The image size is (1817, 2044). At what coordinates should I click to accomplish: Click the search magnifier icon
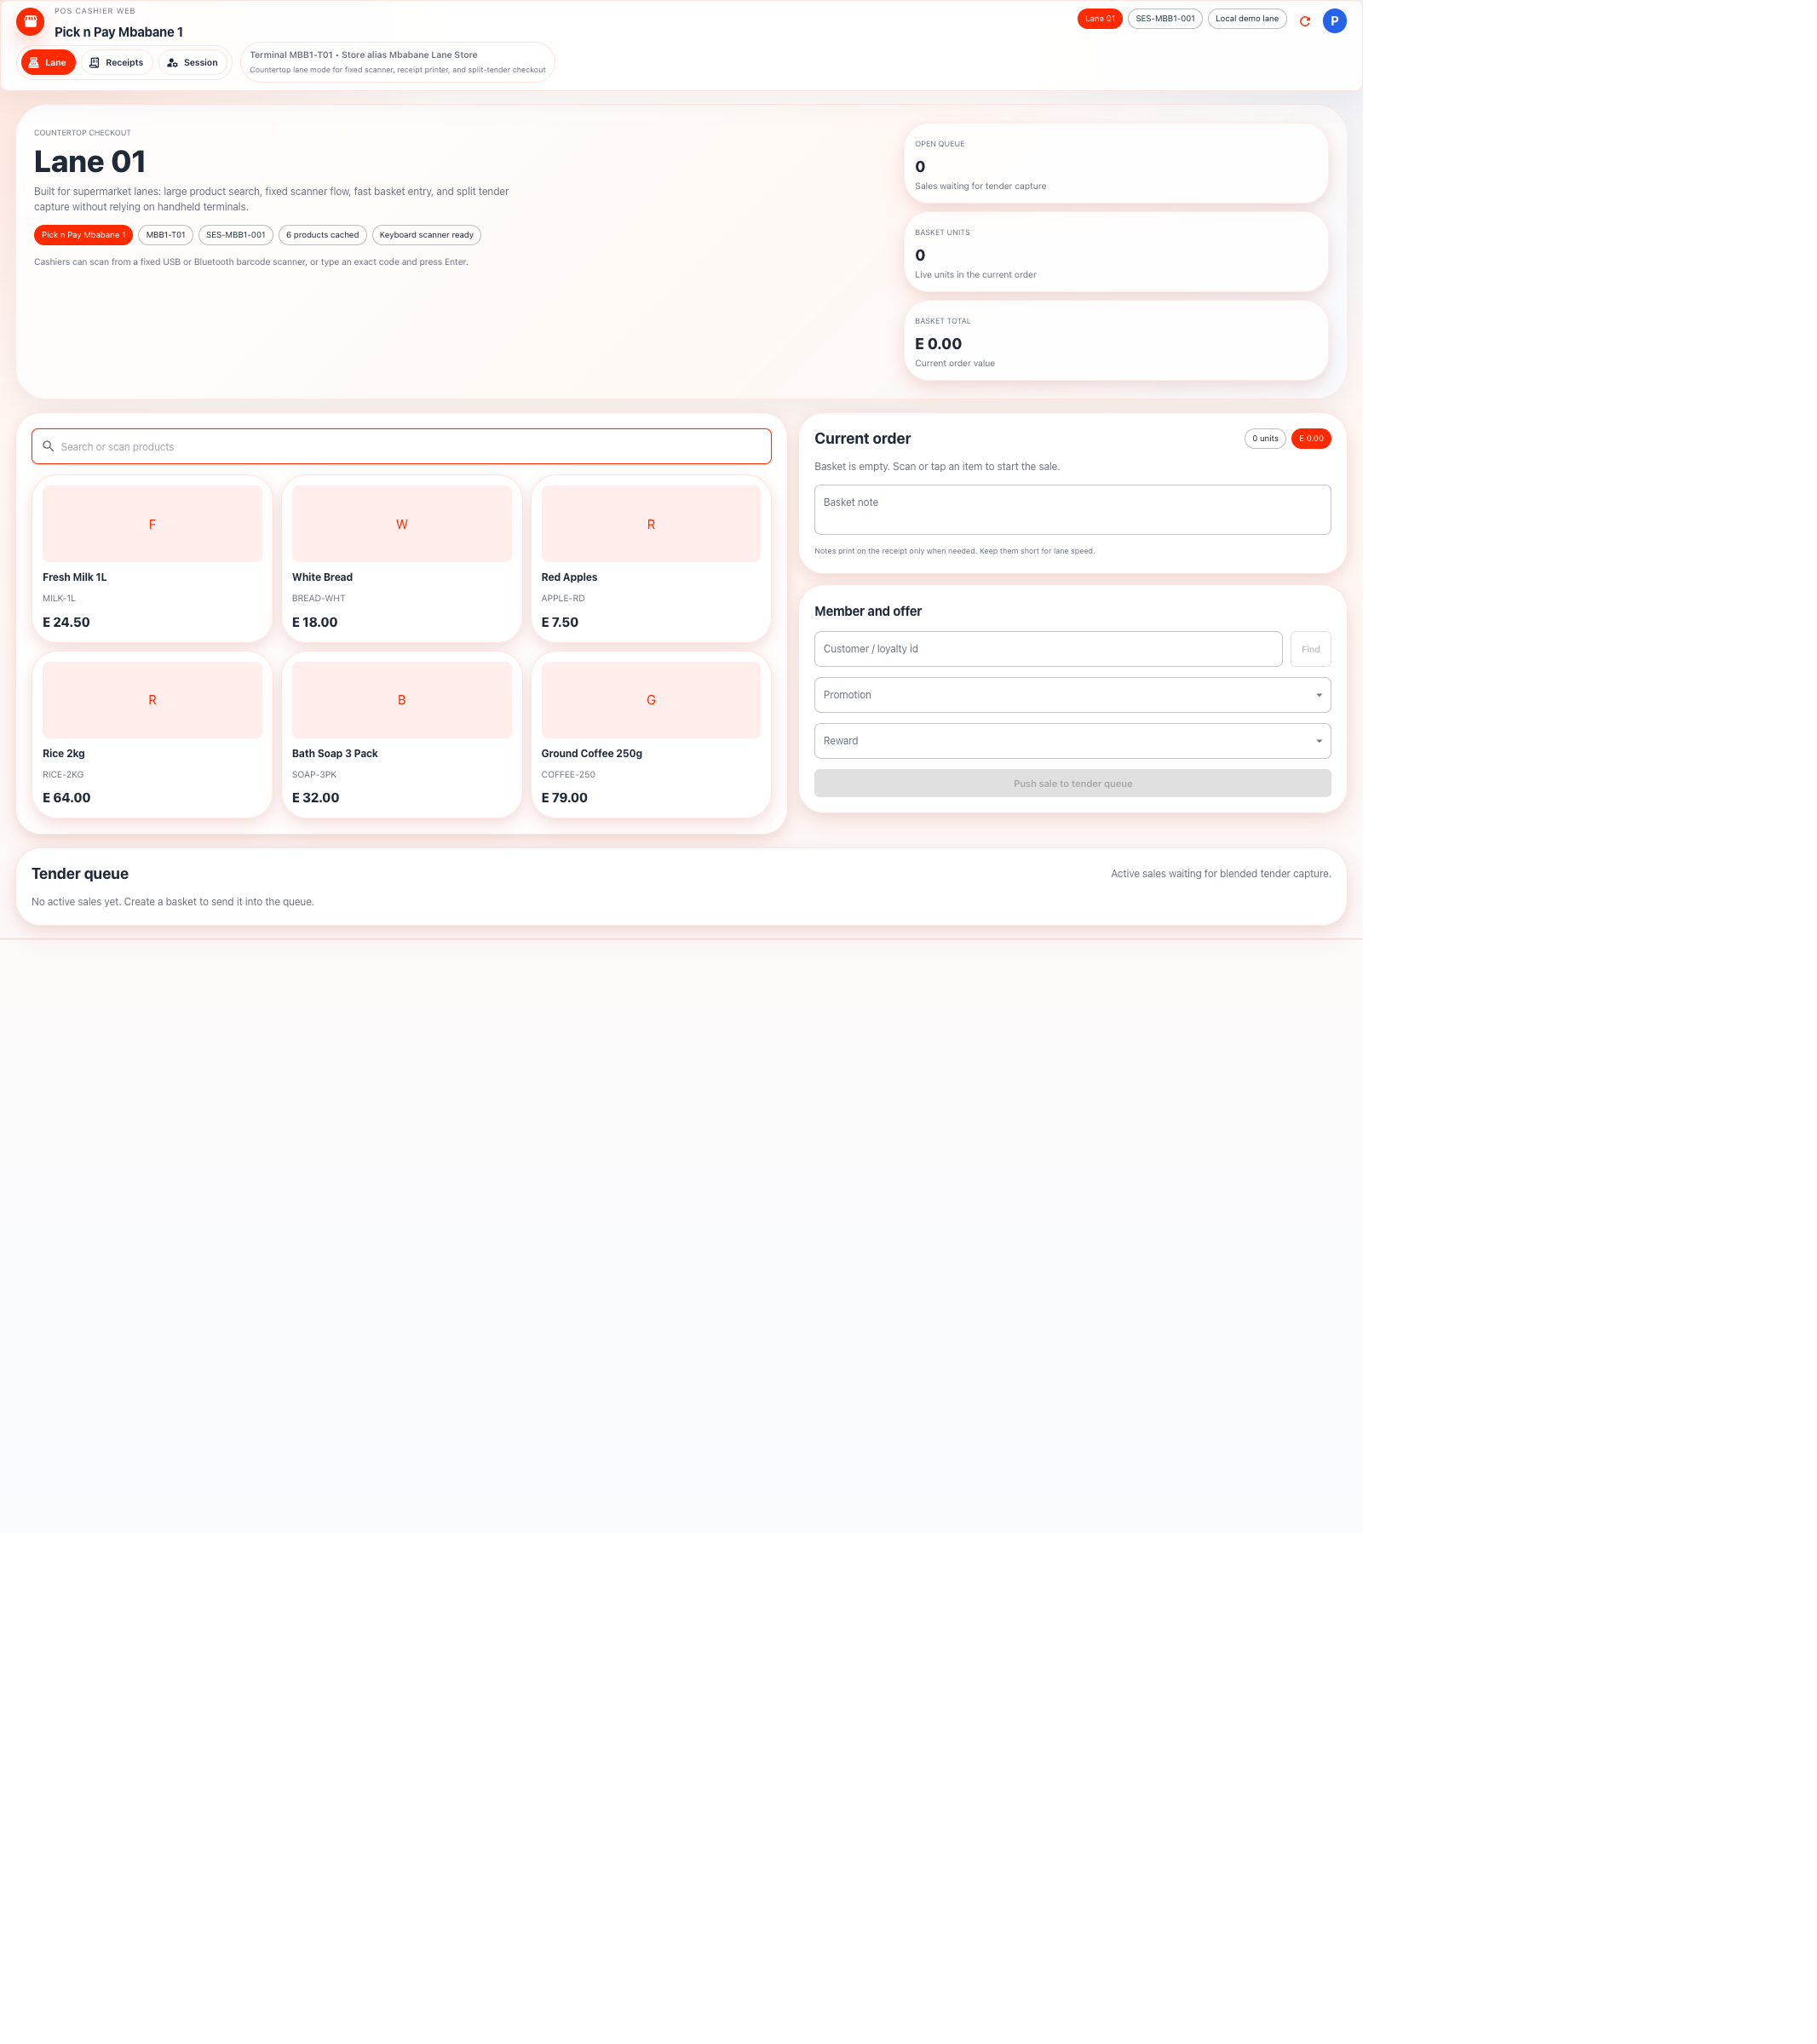[x=48, y=446]
